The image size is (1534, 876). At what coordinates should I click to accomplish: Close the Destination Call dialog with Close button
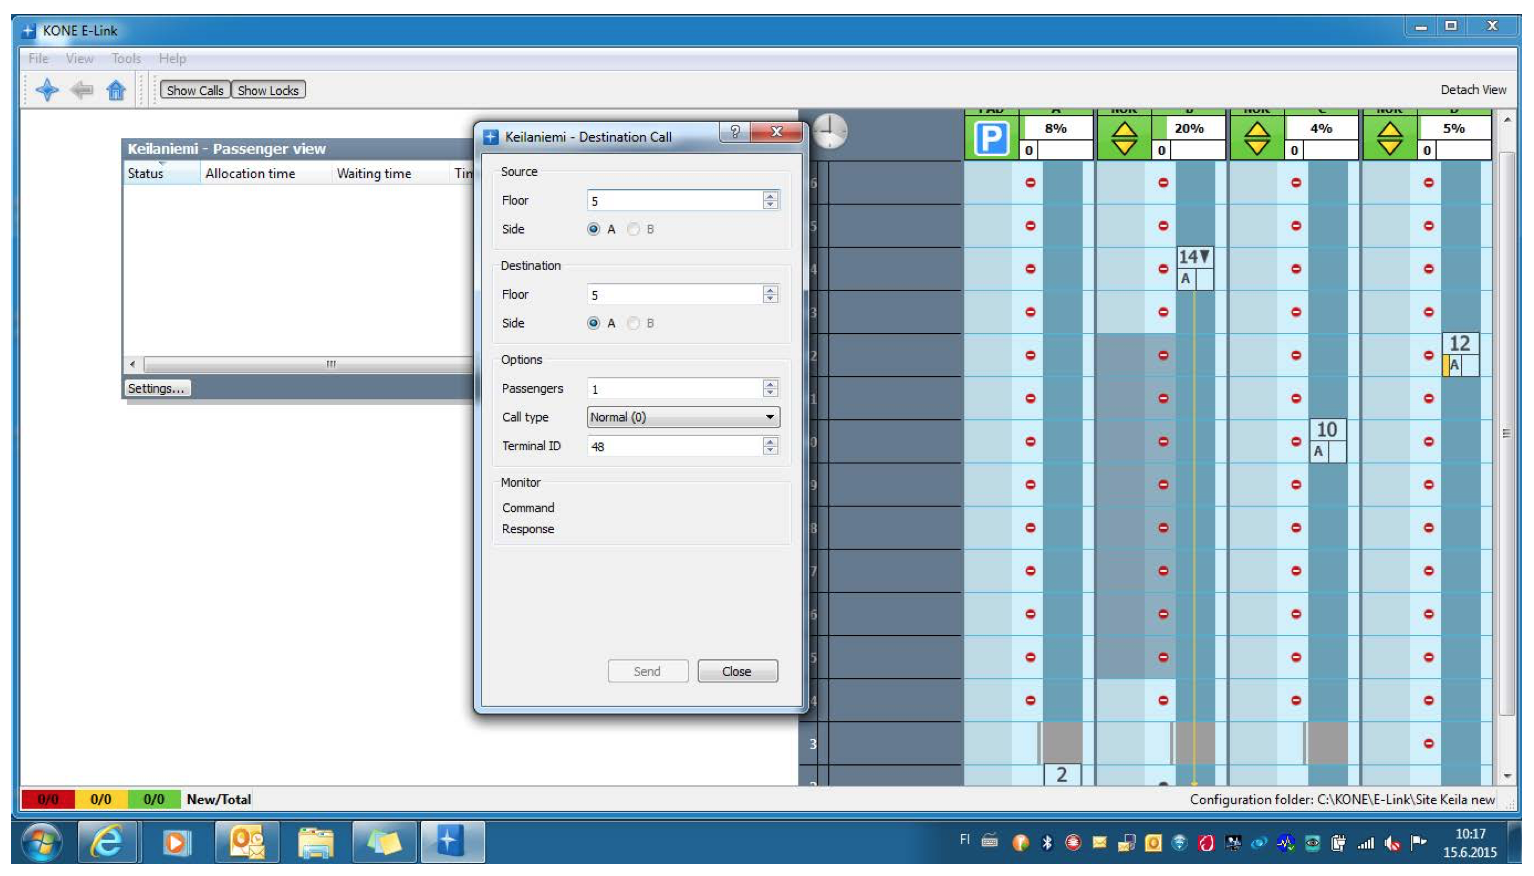pyautogui.click(x=737, y=671)
